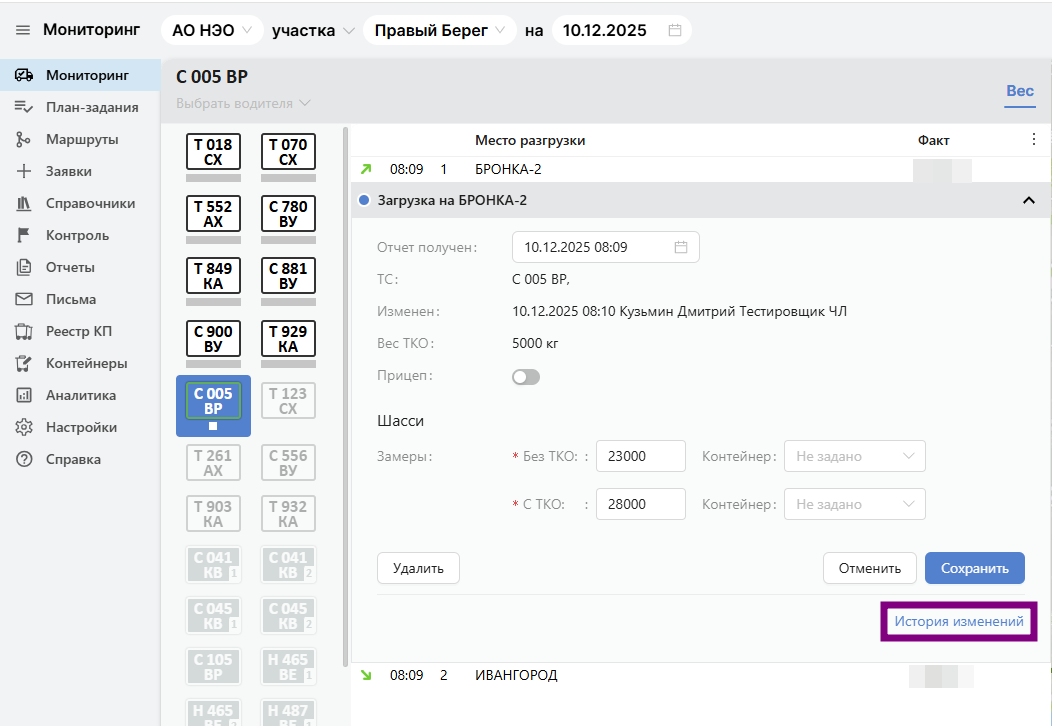Open Настройки via the gear icon
Image resolution: width=1052 pixels, height=726 pixels.
pos(24,427)
